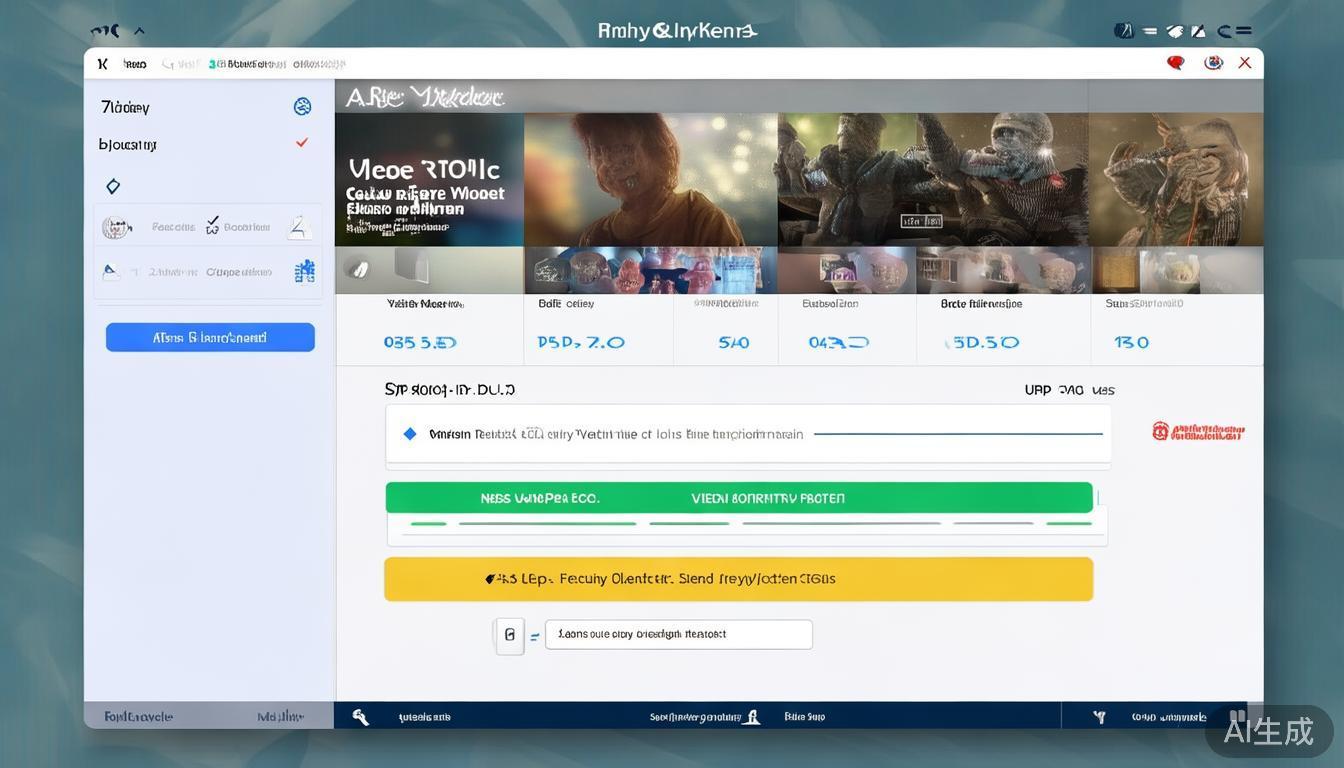This screenshot has width=1344, height=768.
Task: Click the blue puzzle icon in the sidebar
Action: pyautogui.click(x=305, y=271)
